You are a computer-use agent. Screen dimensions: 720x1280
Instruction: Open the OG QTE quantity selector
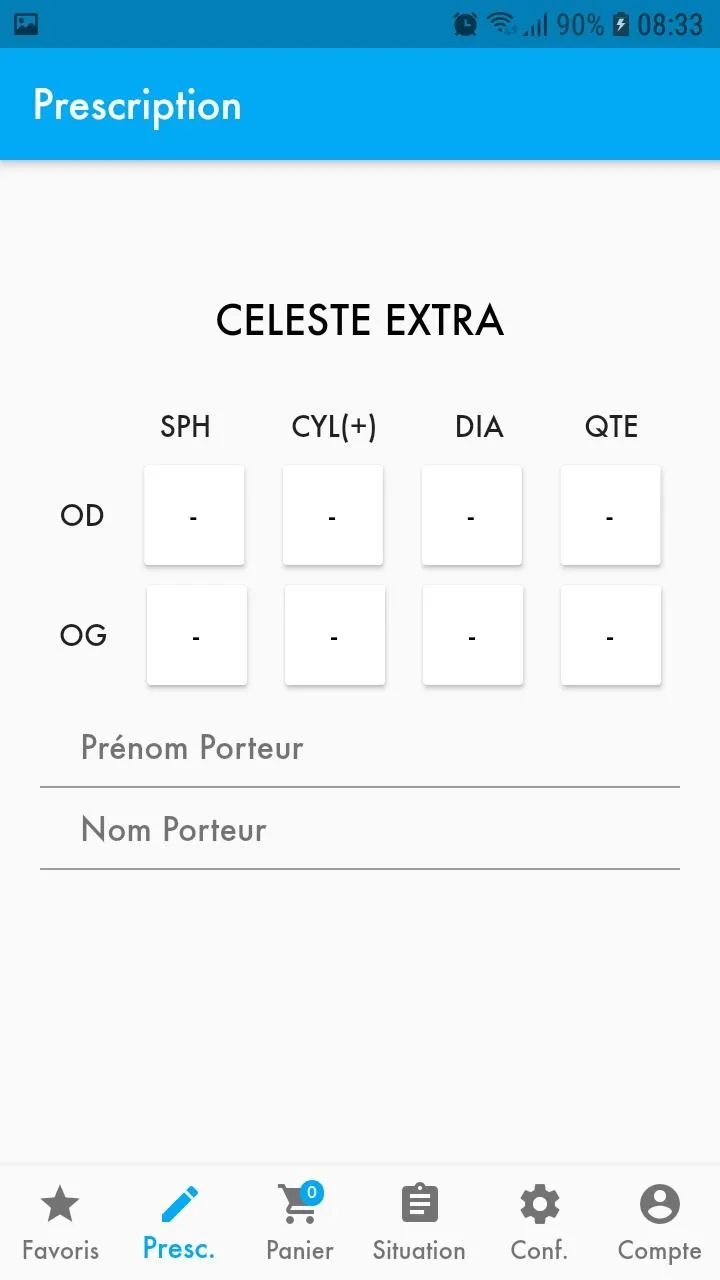(x=610, y=635)
